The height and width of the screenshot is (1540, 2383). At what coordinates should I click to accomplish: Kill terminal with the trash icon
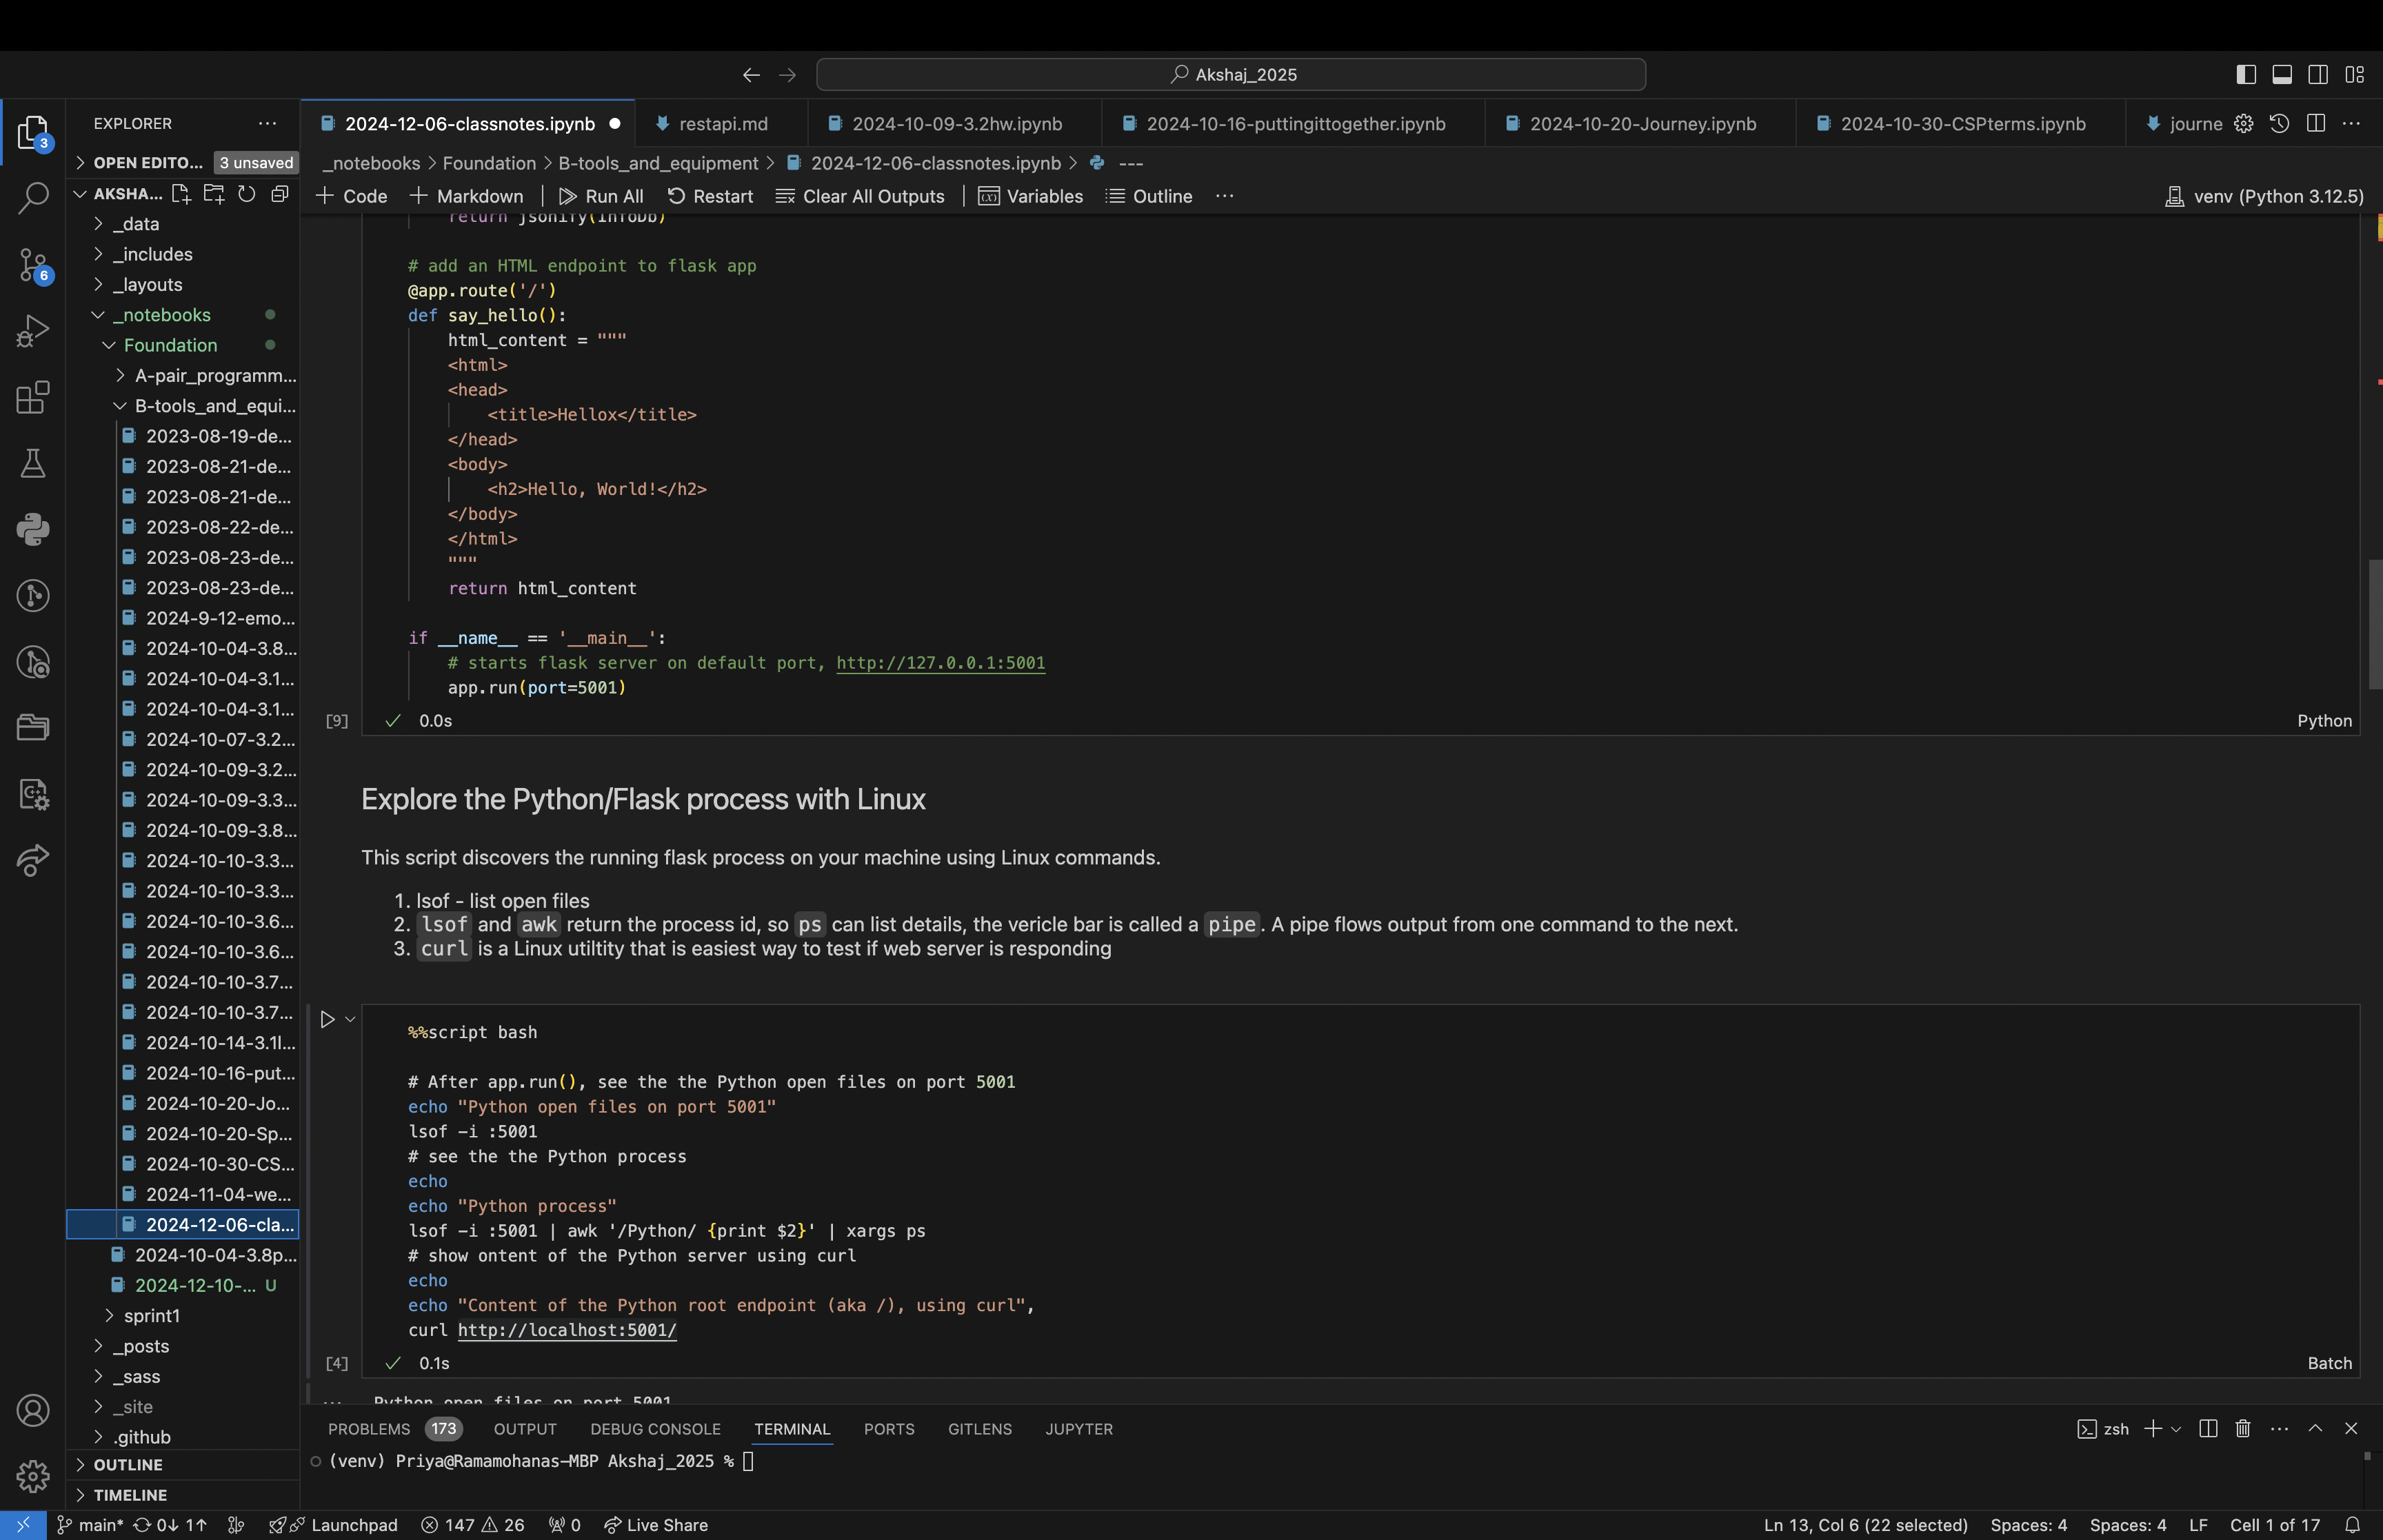point(2243,1428)
